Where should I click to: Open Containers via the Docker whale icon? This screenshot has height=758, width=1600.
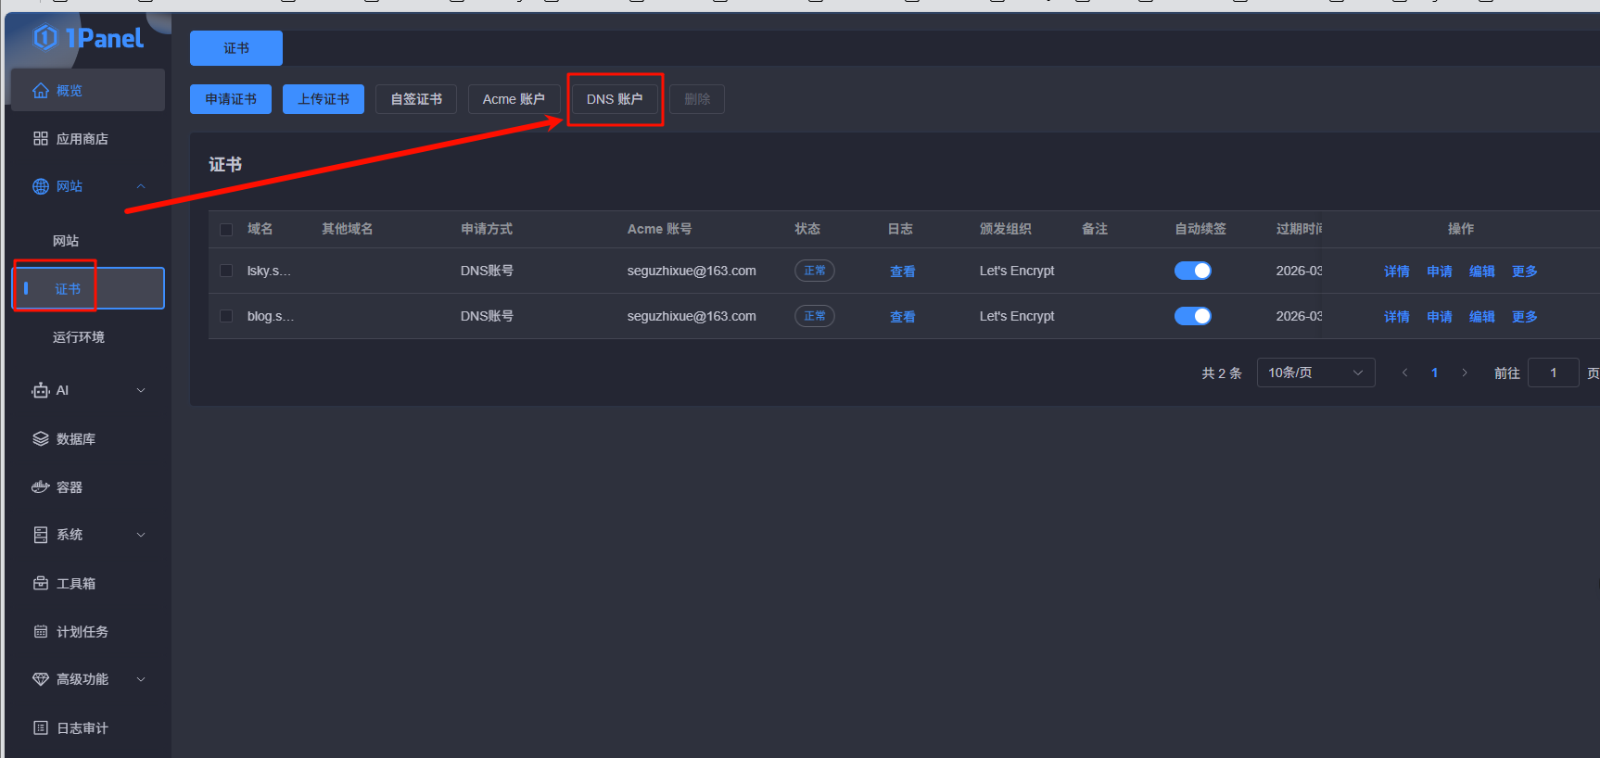click(41, 487)
